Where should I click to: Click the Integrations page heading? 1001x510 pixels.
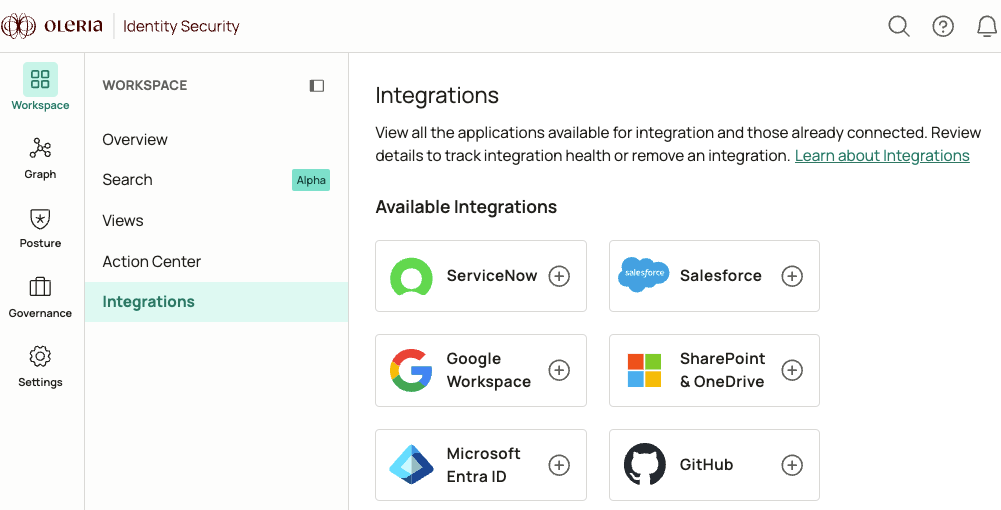coord(437,96)
